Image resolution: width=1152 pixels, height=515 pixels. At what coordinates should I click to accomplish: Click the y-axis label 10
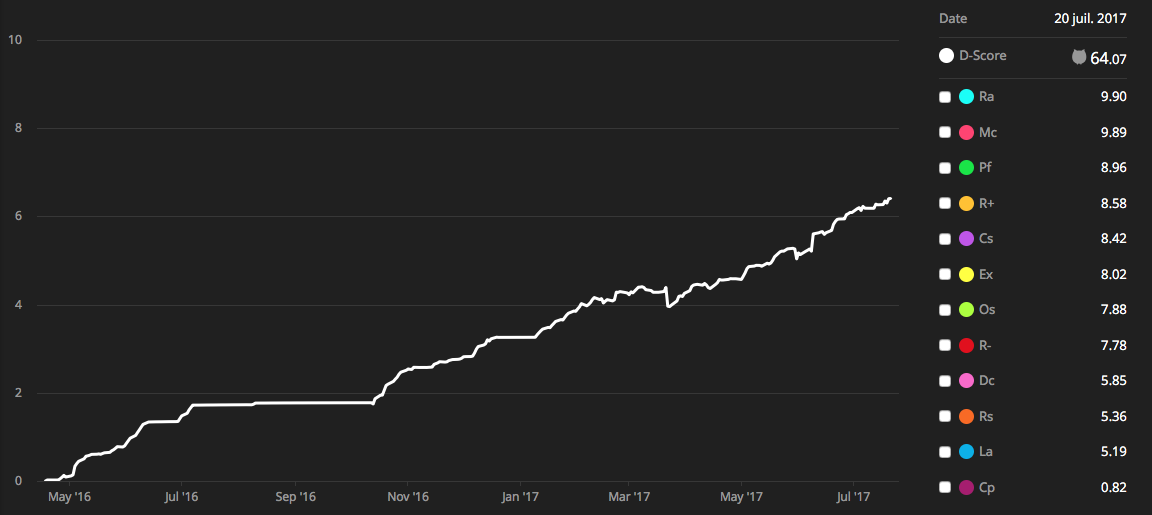(x=13, y=40)
